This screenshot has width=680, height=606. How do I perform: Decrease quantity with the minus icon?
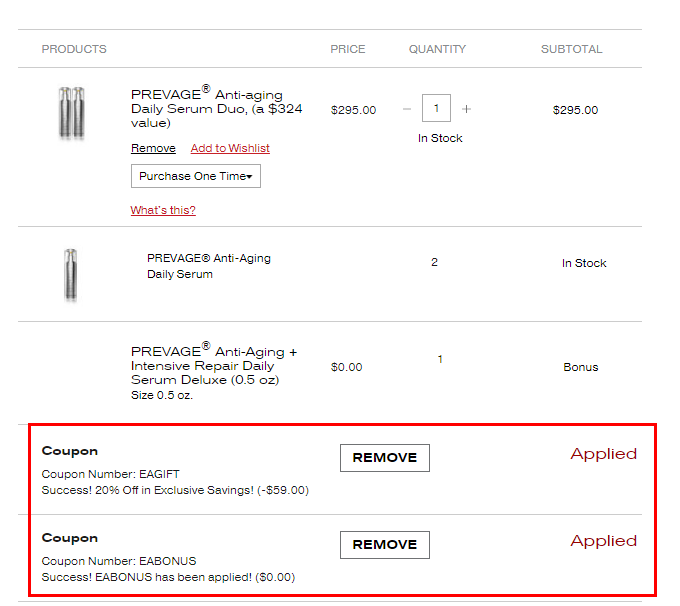click(406, 109)
